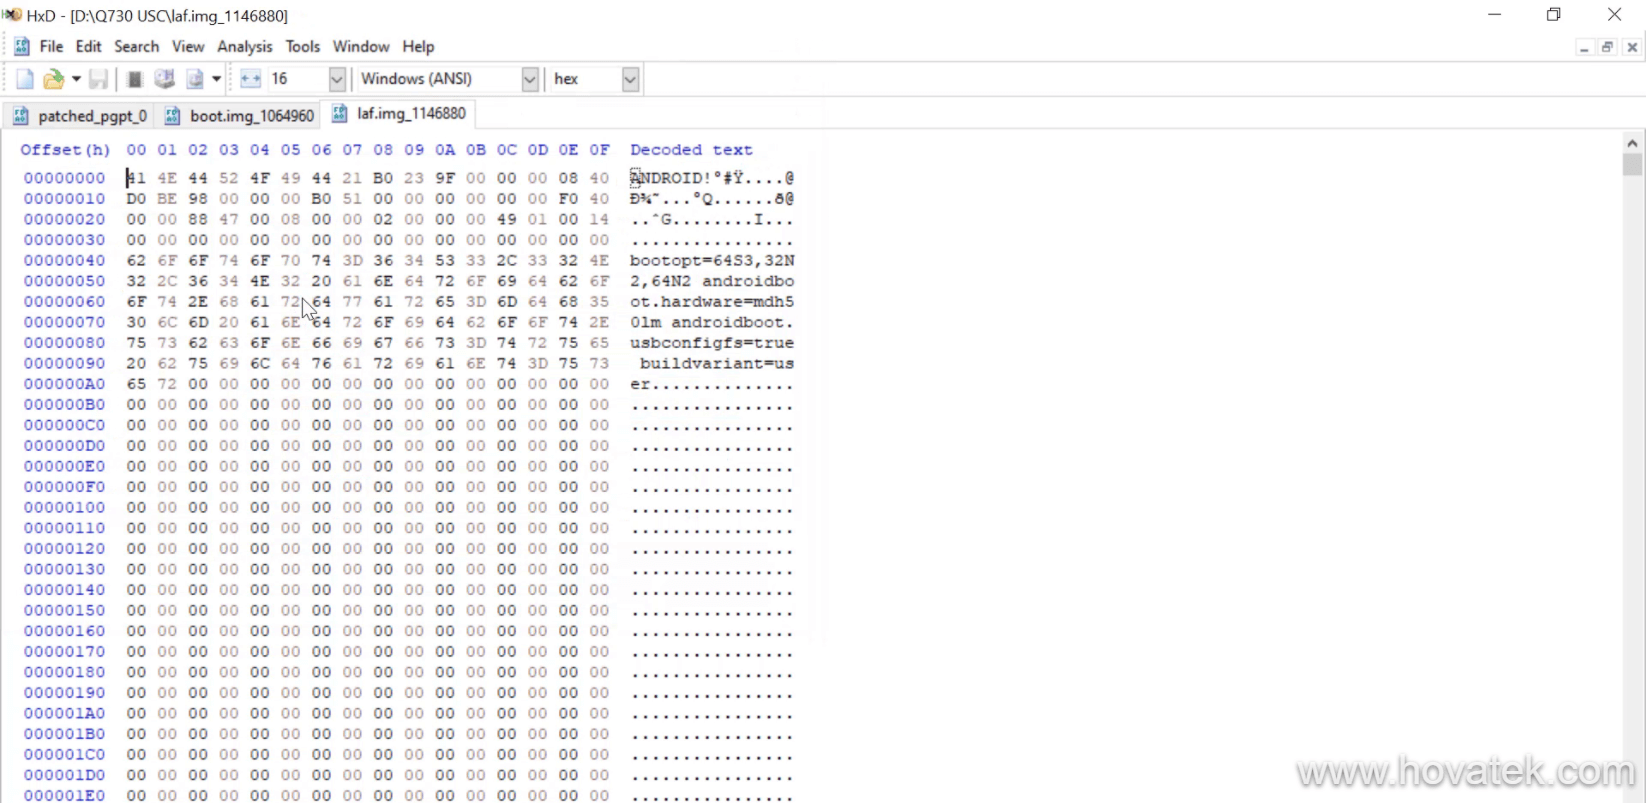
Task: Open disk icon in toolbar
Action: (x=165, y=79)
